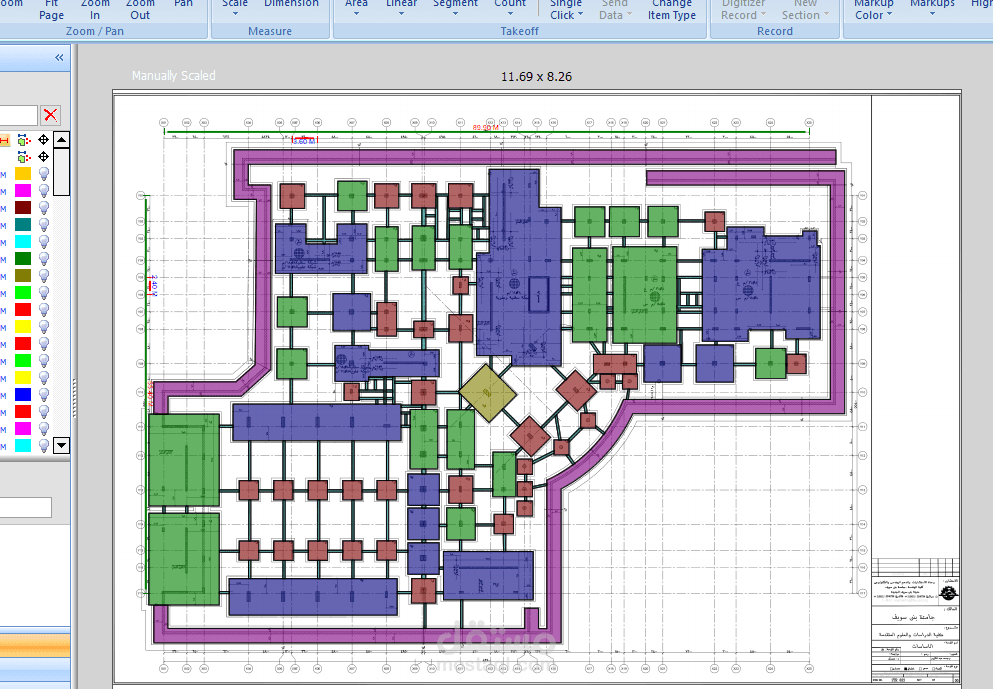993x689 pixels.
Task: Toggle lightbulb beside the teal swatch
Action: [x=44, y=225]
